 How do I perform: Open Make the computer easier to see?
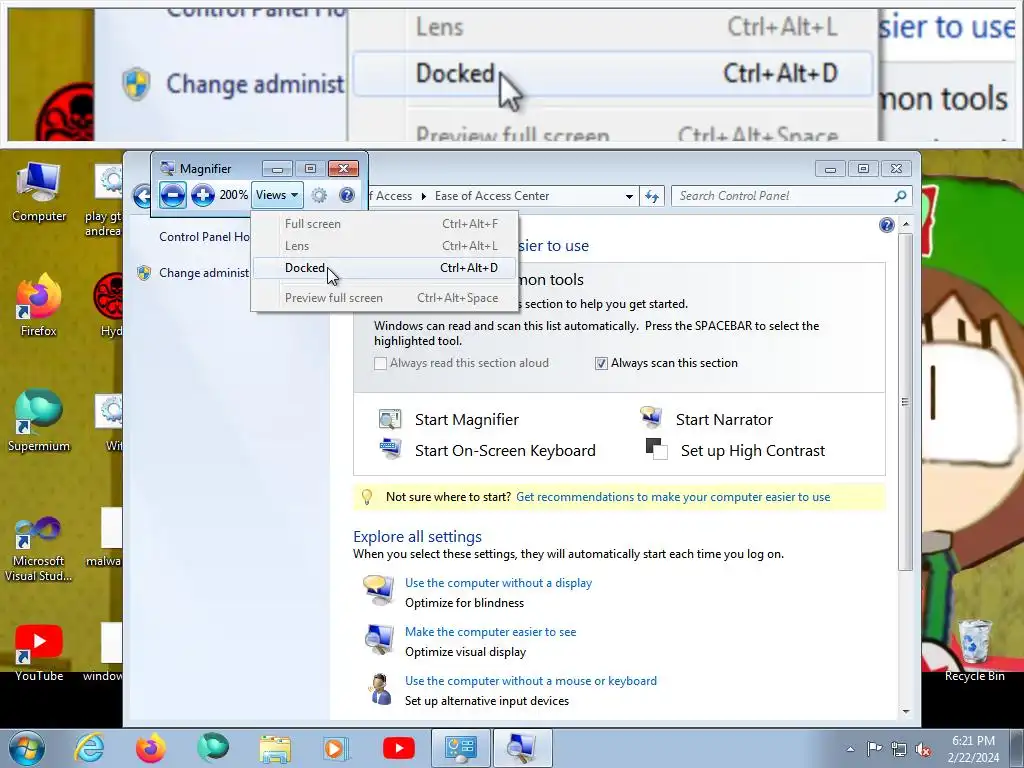pyautogui.click(x=490, y=632)
